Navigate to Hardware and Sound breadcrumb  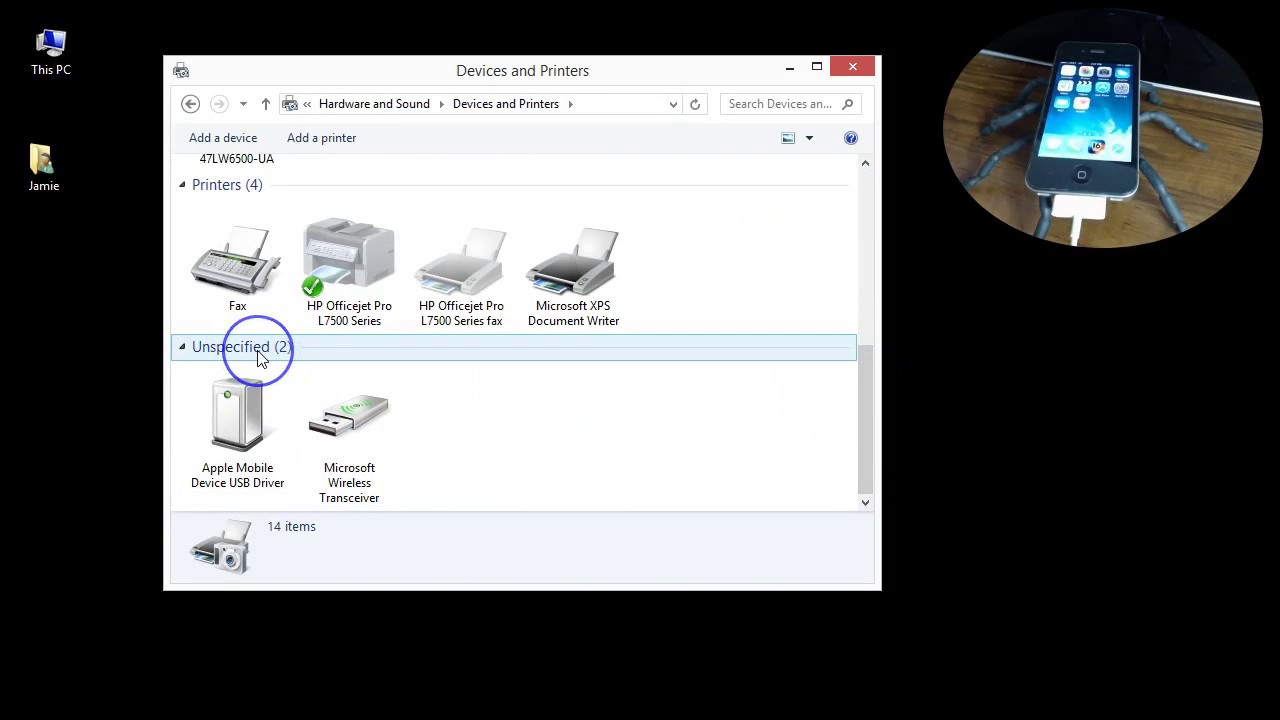pyautogui.click(x=374, y=104)
